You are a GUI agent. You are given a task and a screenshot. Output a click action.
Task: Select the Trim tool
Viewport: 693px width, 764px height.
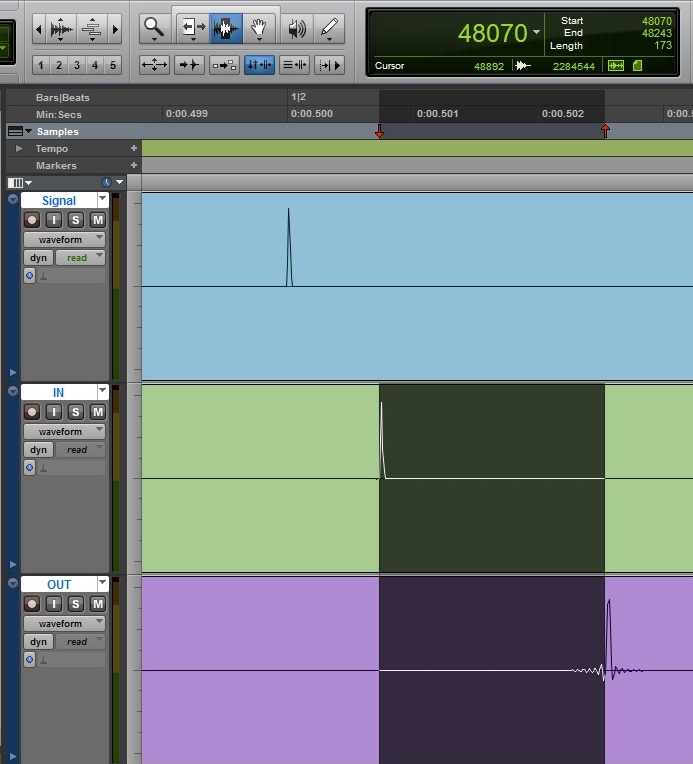coord(190,29)
